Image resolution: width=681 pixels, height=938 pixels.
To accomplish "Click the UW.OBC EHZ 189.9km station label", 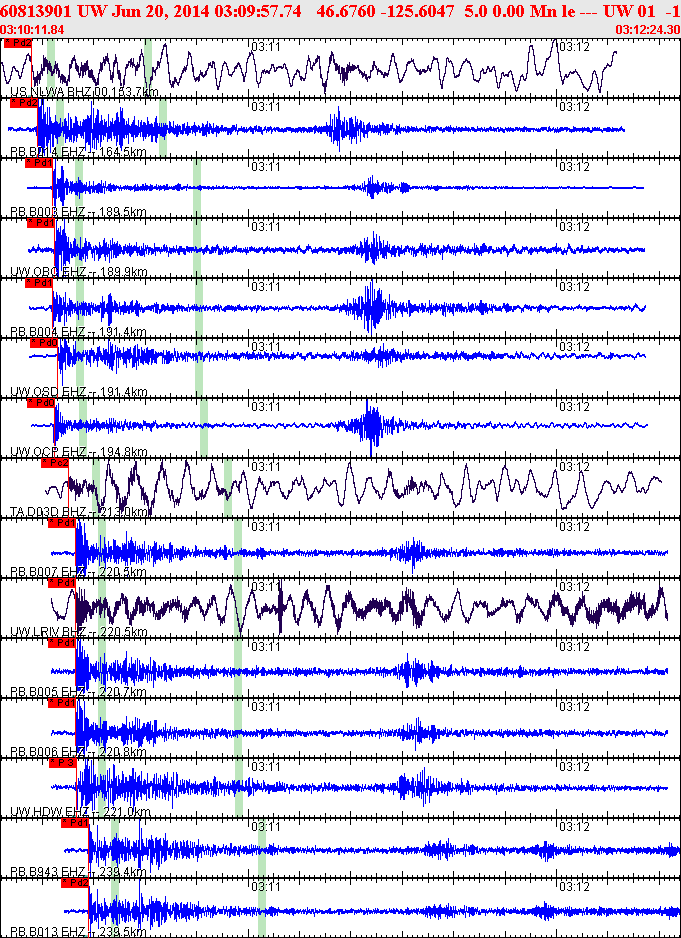I will [x=79, y=272].
